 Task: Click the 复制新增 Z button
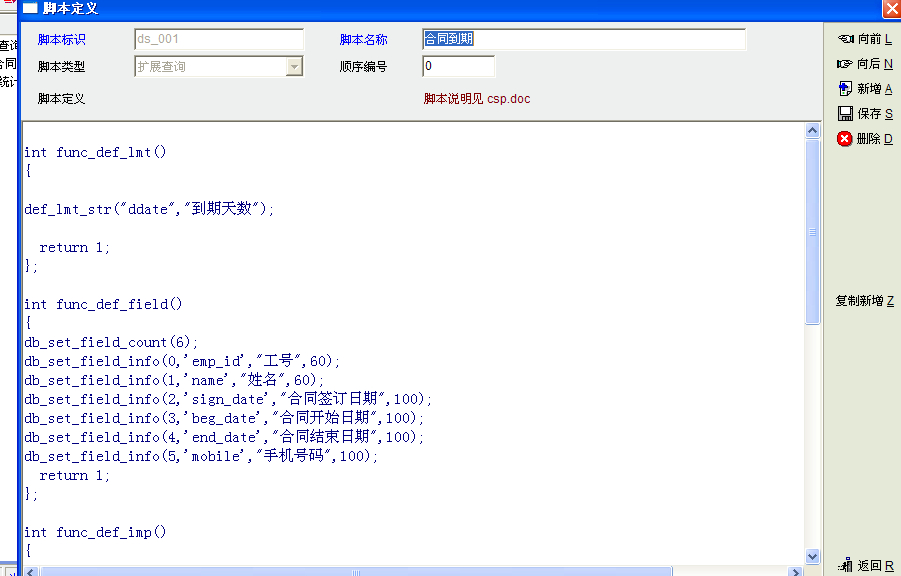point(864,301)
